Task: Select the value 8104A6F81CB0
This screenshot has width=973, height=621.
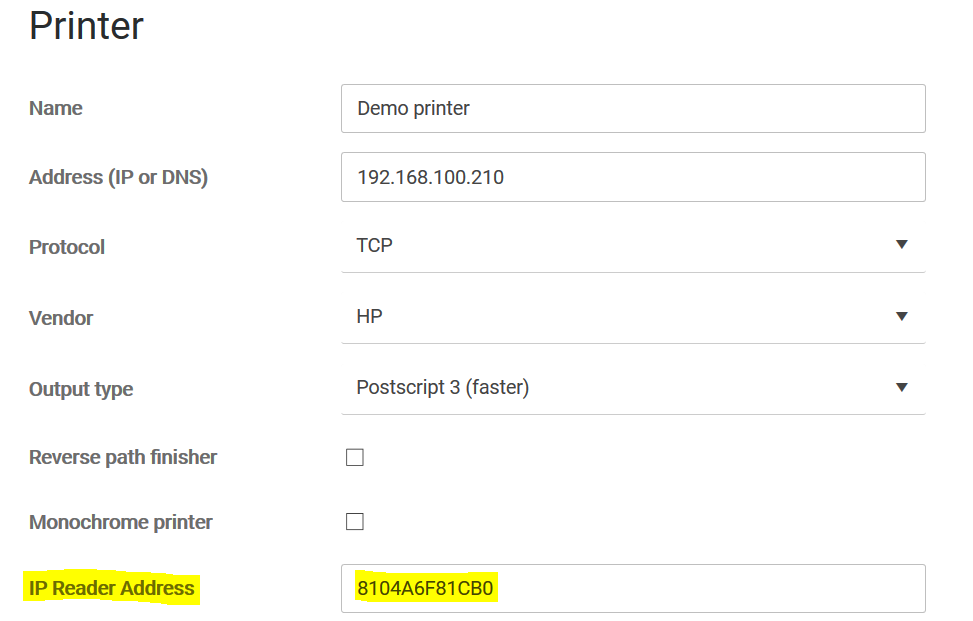Action: click(427, 588)
